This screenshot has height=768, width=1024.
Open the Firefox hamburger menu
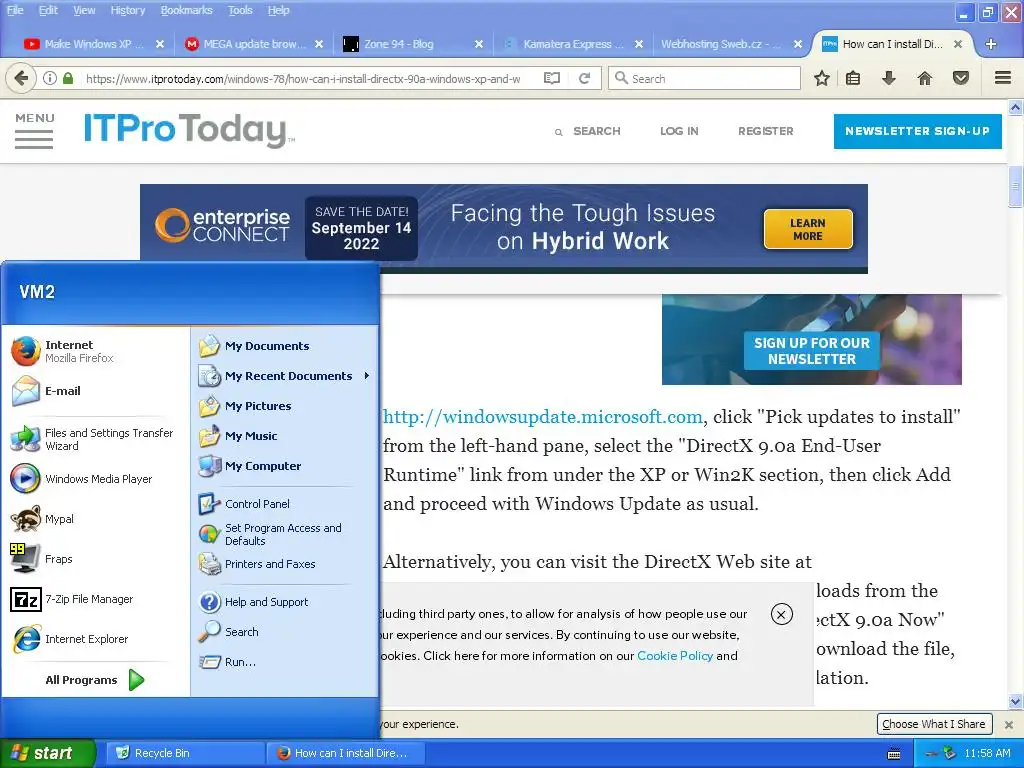[x=1003, y=78]
